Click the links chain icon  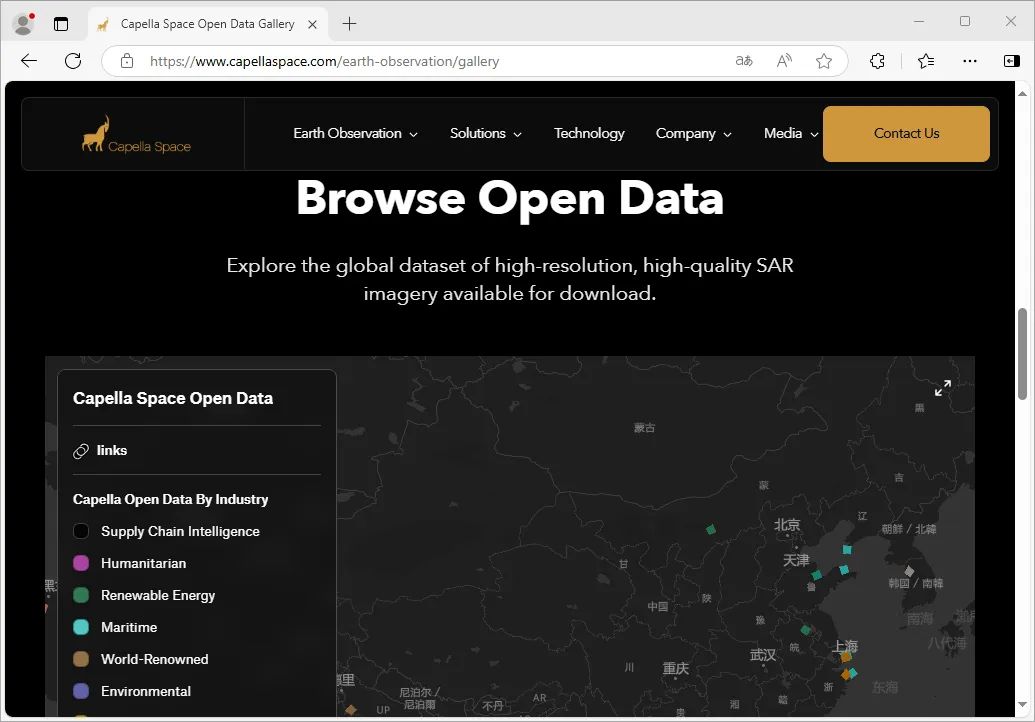click(x=81, y=451)
